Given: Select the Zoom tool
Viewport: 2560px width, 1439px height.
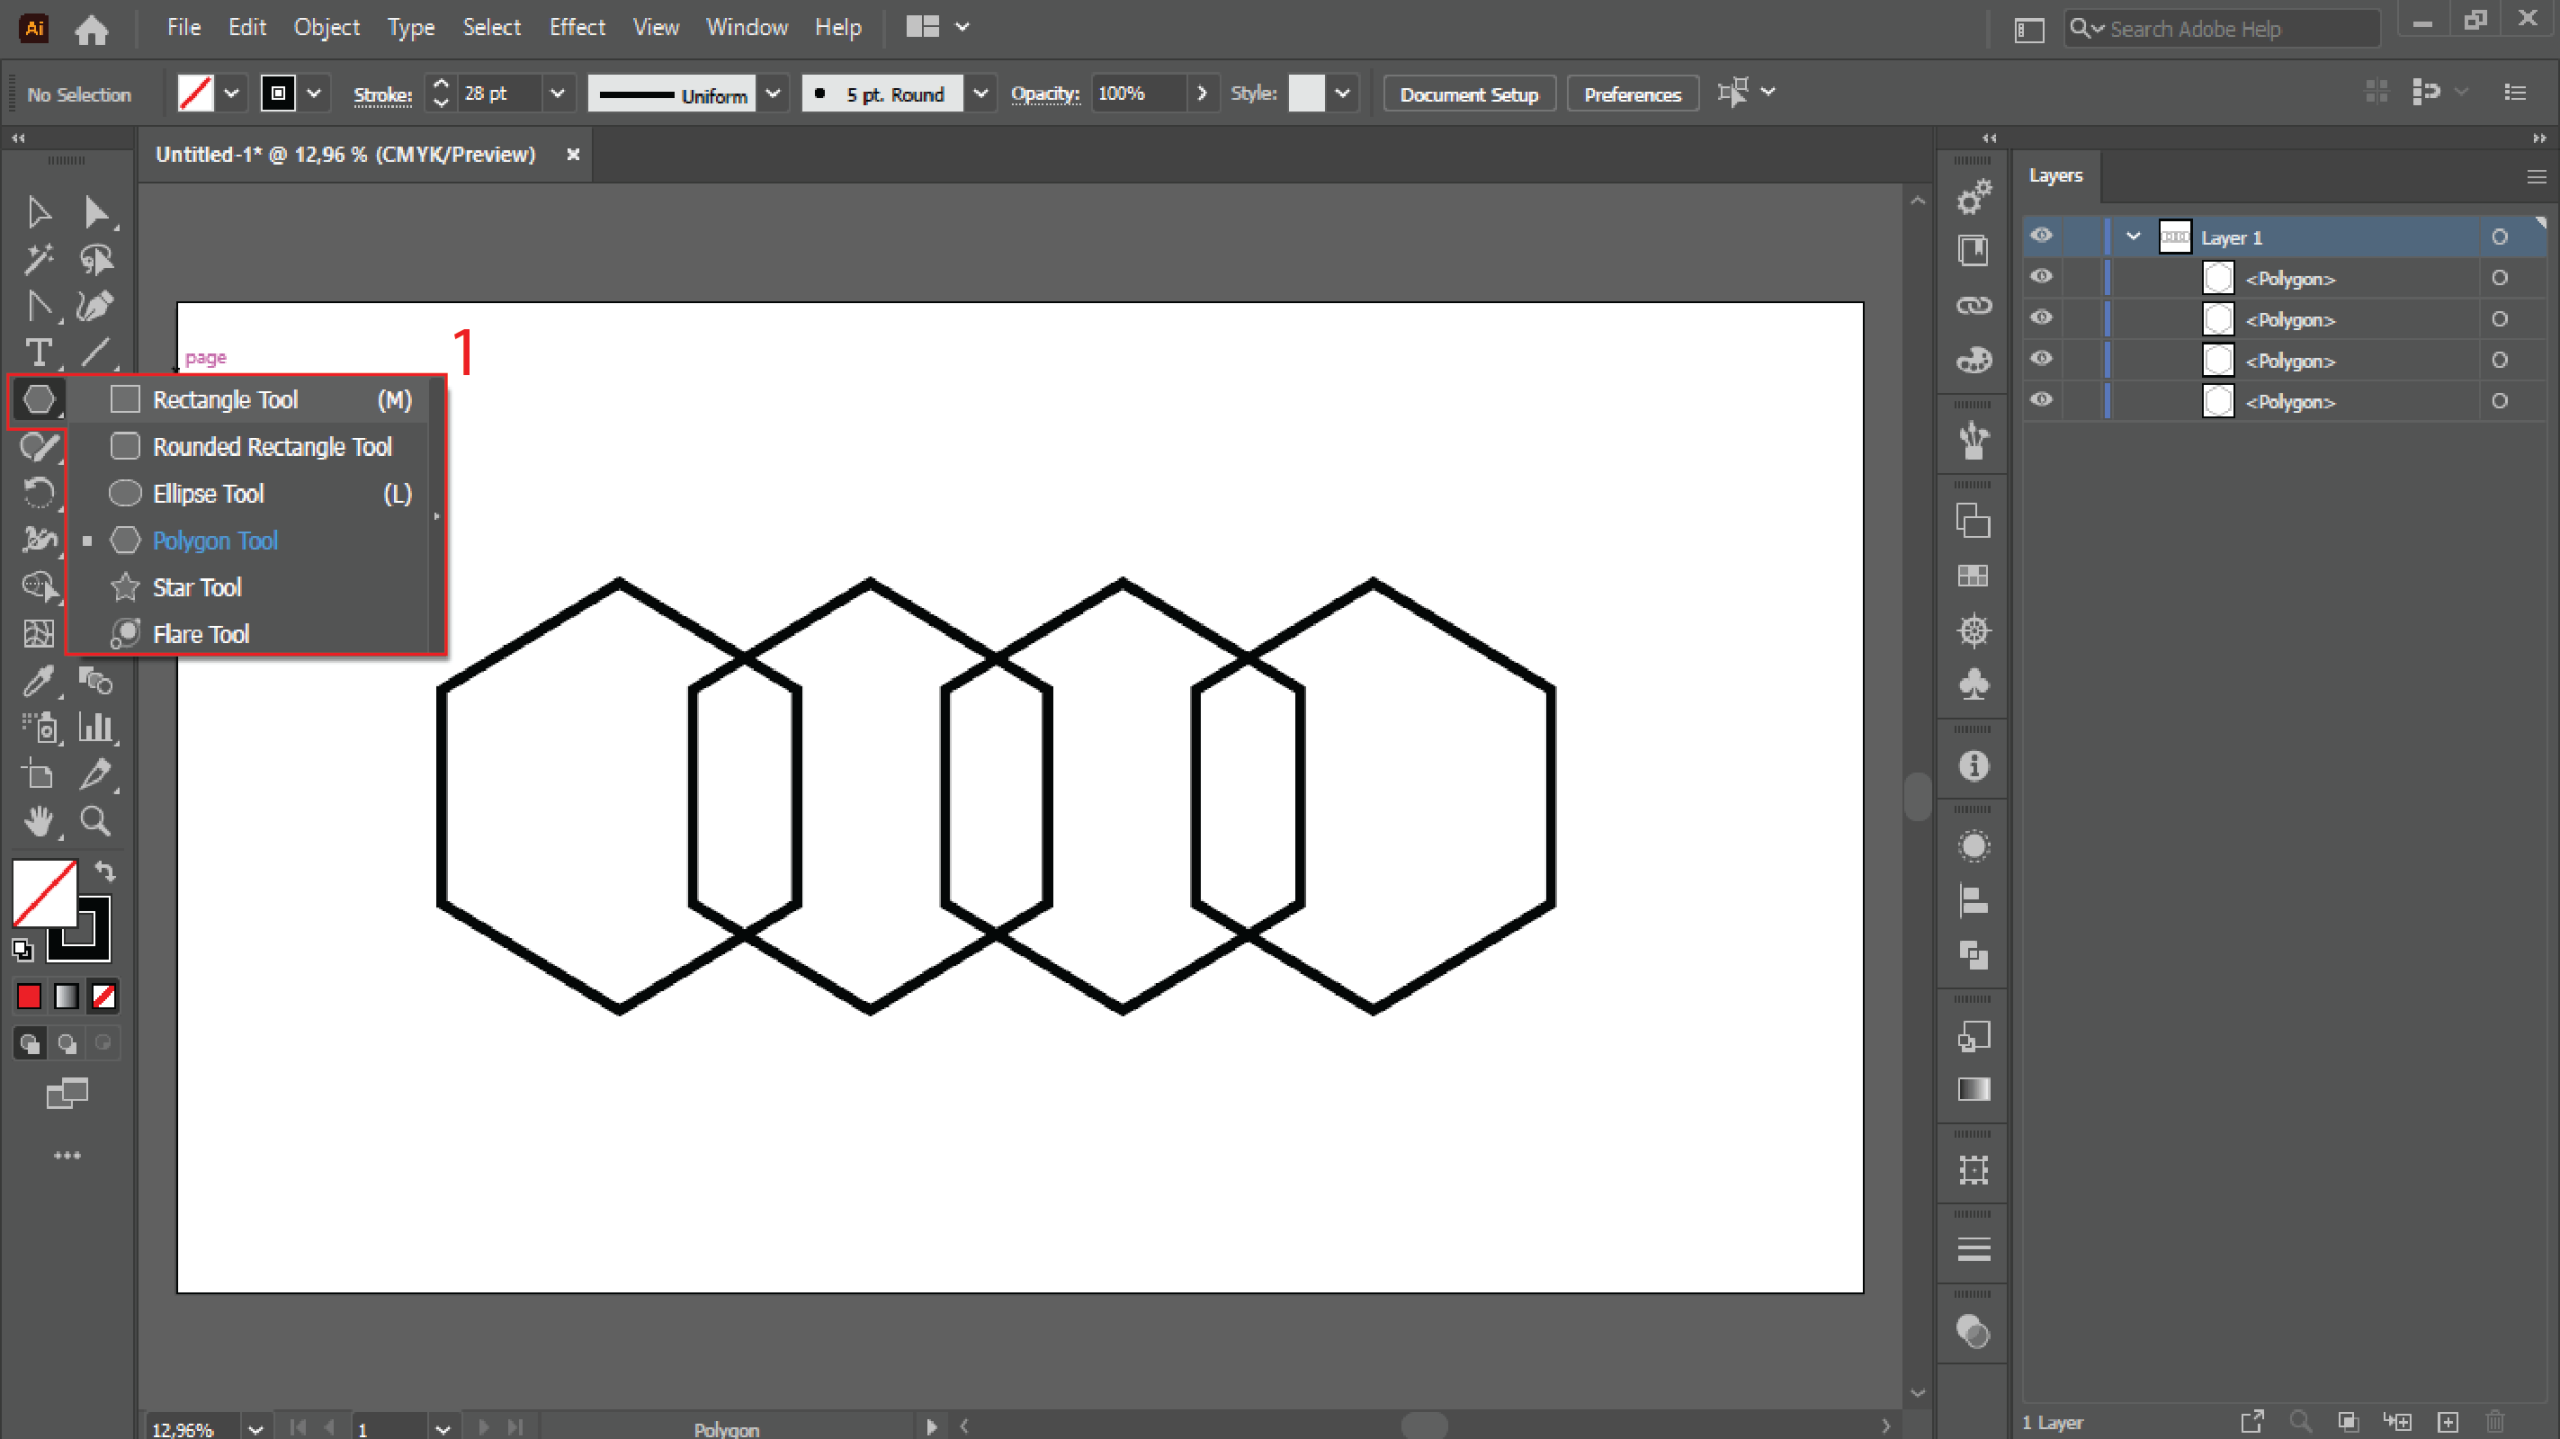Looking at the screenshot, I should [96, 821].
